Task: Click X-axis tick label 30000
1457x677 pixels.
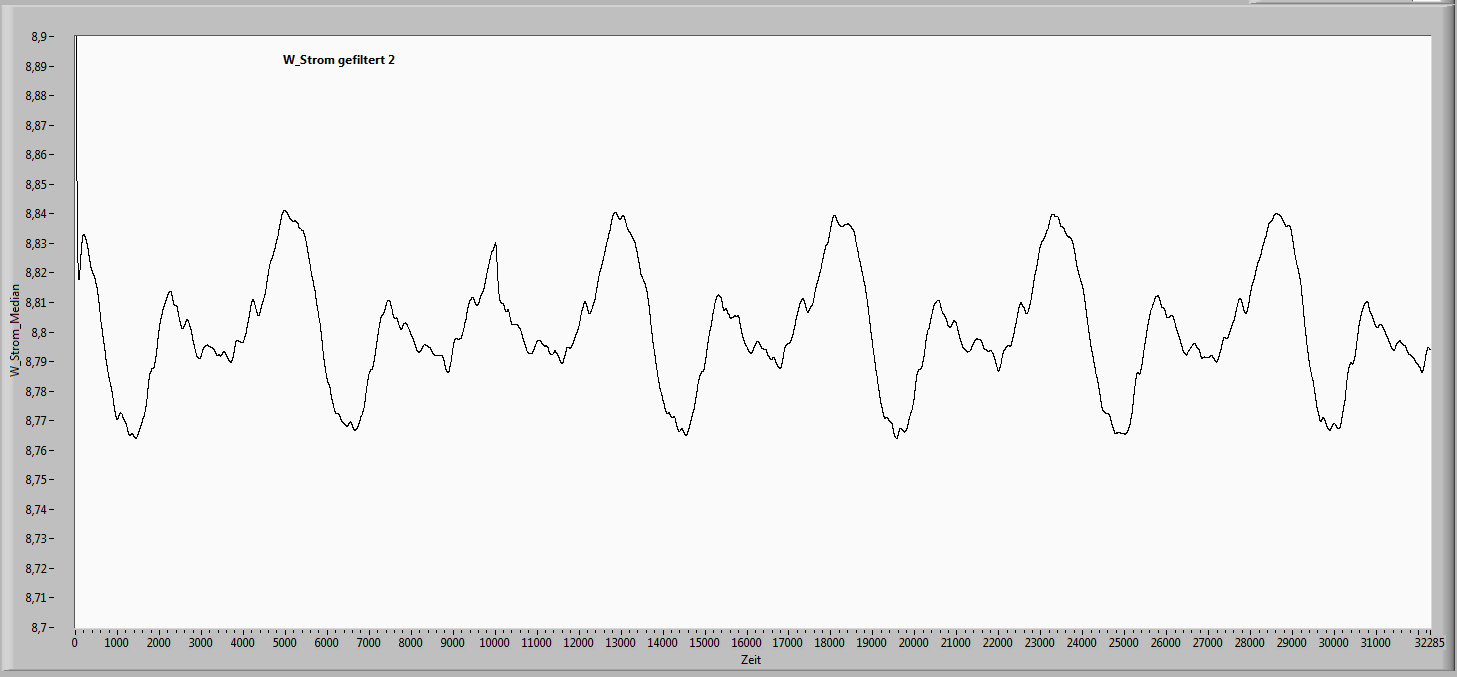Action: pyautogui.click(x=1335, y=643)
